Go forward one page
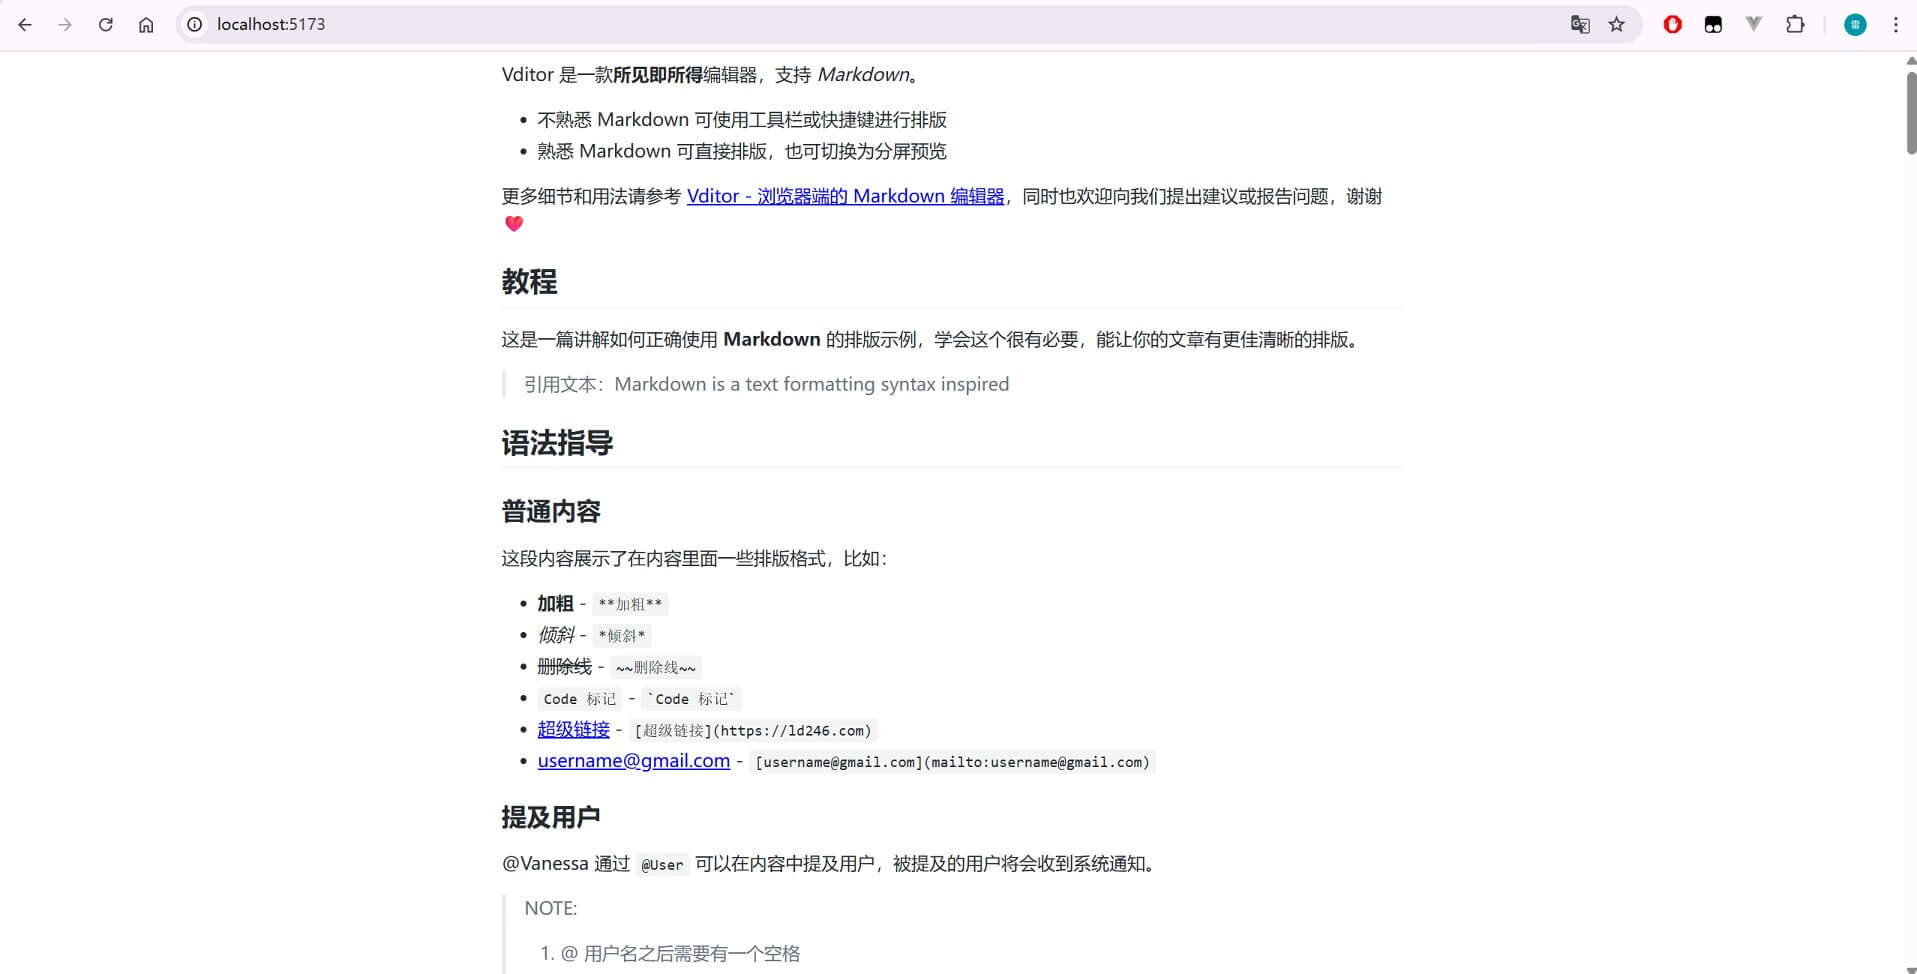The image size is (1917, 974). pos(66,24)
